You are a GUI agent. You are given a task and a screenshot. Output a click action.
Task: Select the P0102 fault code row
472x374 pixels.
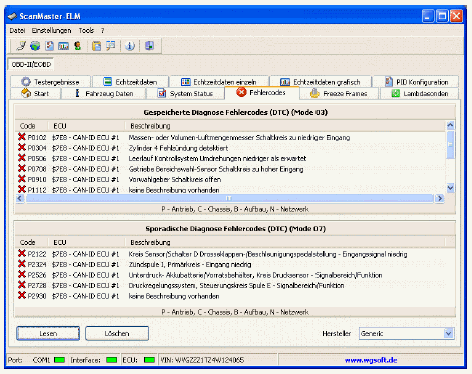click(x=230, y=137)
